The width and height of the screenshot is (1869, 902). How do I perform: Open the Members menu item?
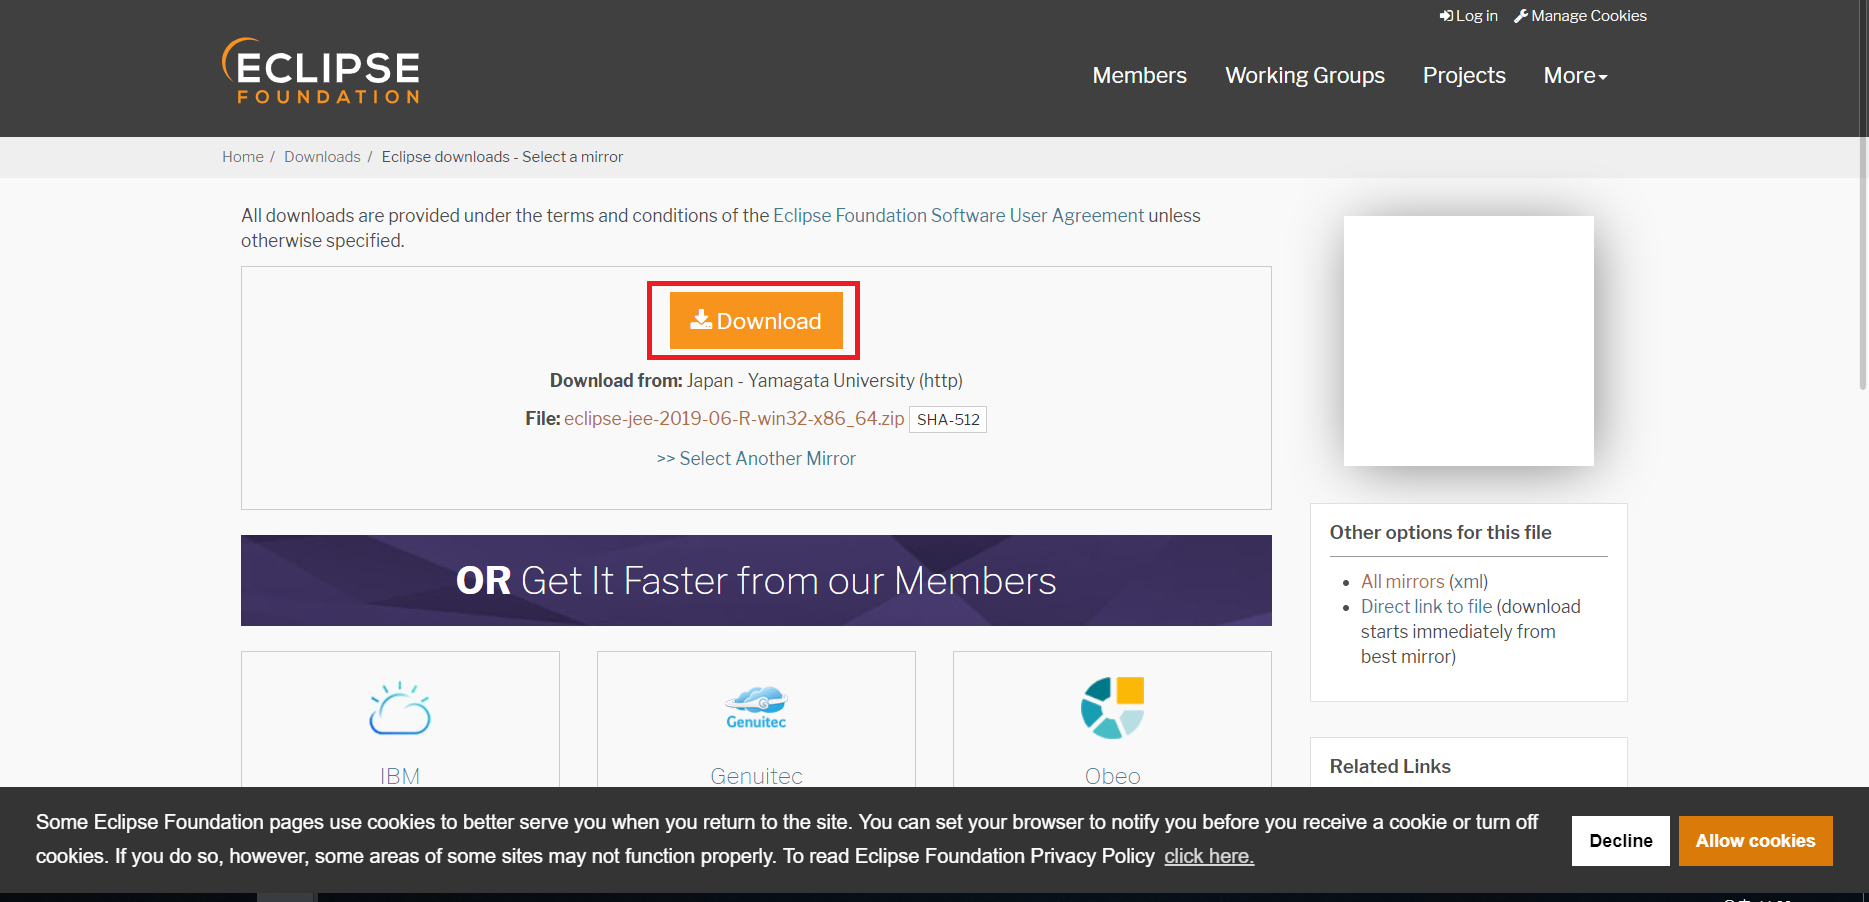point(1139,75)
